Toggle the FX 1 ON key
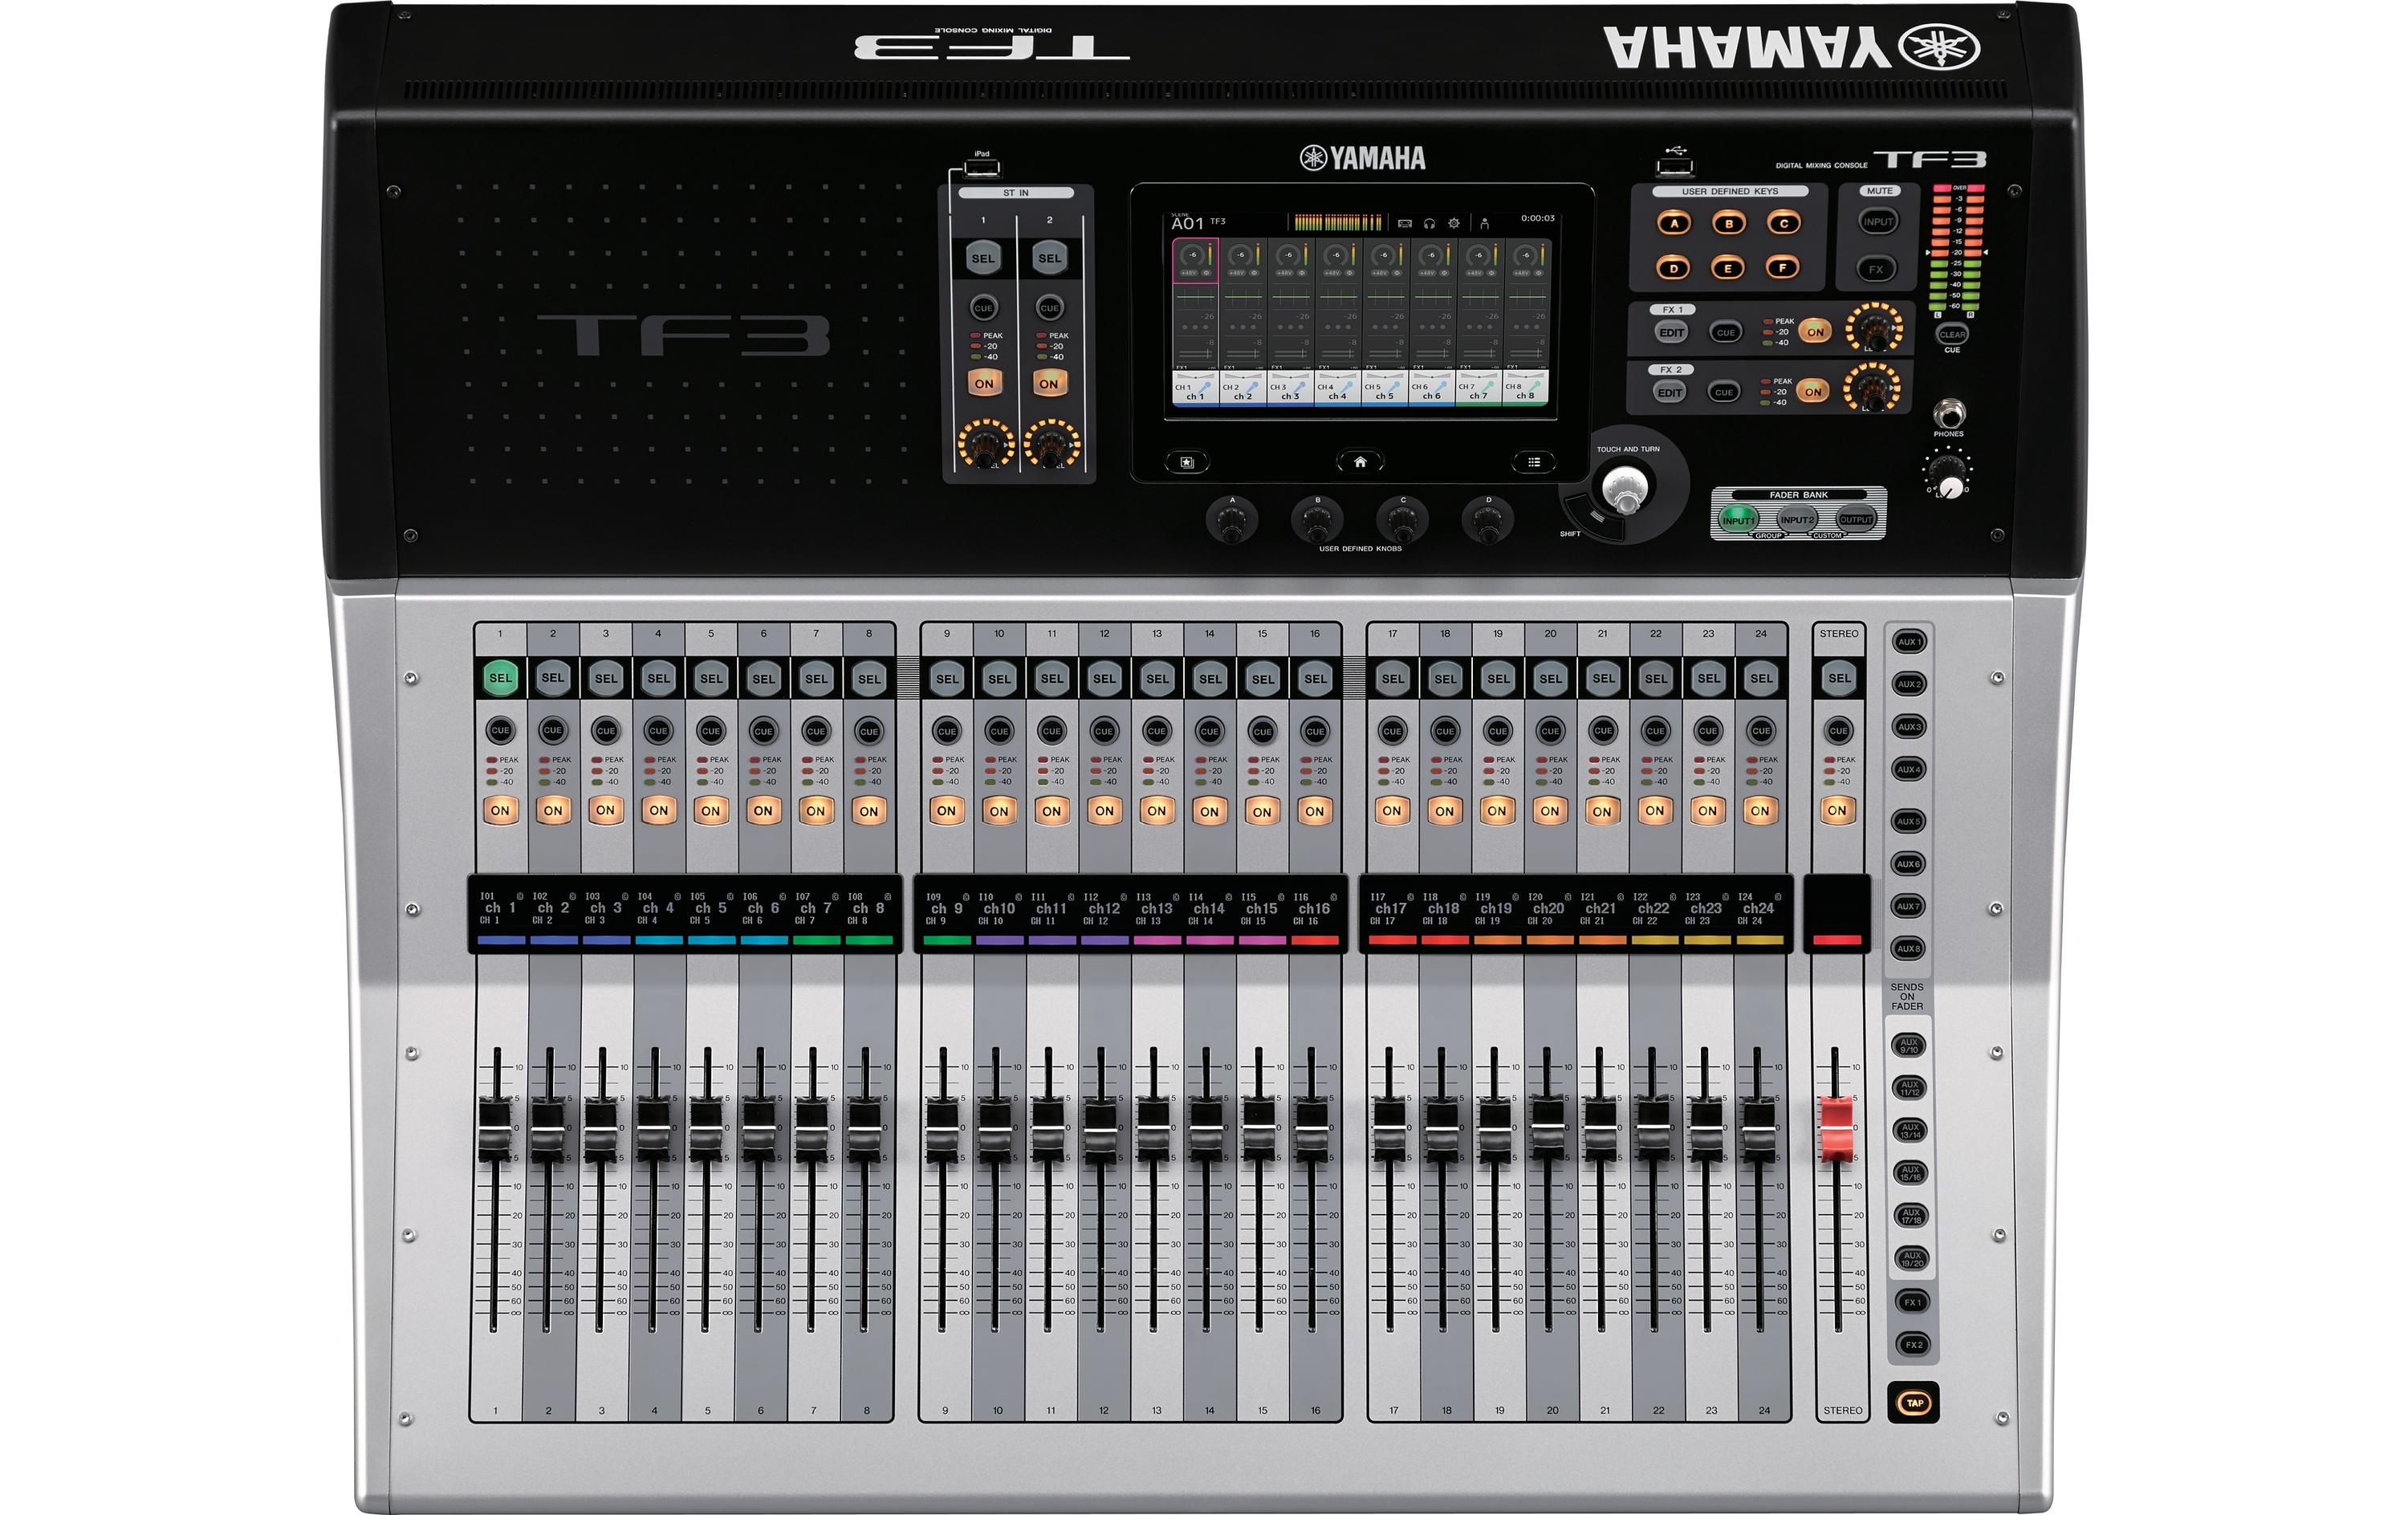The image size is (2408, 1515). point(1815,332)
